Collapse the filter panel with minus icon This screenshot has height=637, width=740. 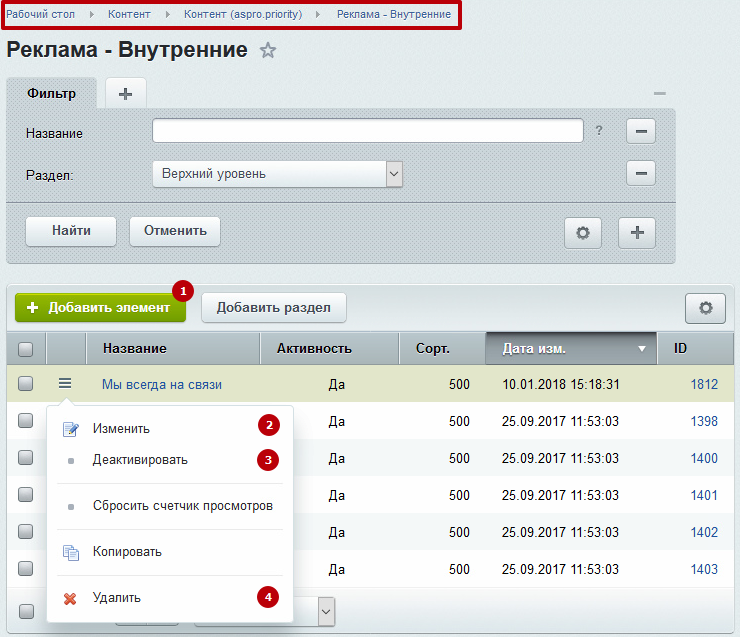point(659,93)
